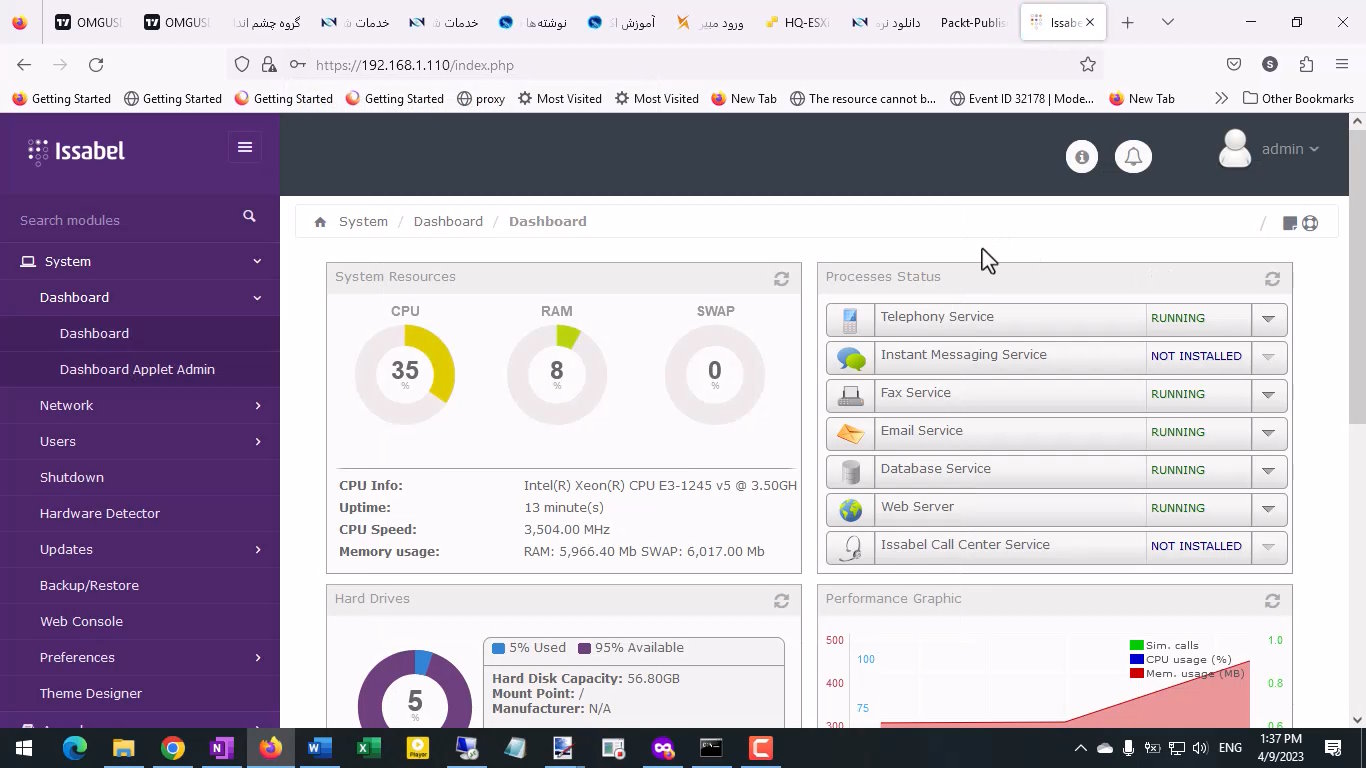Image resolution: width=1366 pixels, height=768 pixels.
Task: Open Dashboard Applet Admin
Action: click(x=137, y=369)
